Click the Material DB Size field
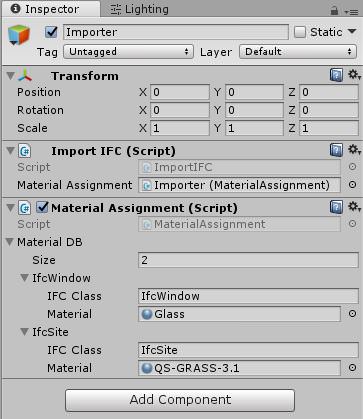Screen dimensions: 363x419 (248, 260)
